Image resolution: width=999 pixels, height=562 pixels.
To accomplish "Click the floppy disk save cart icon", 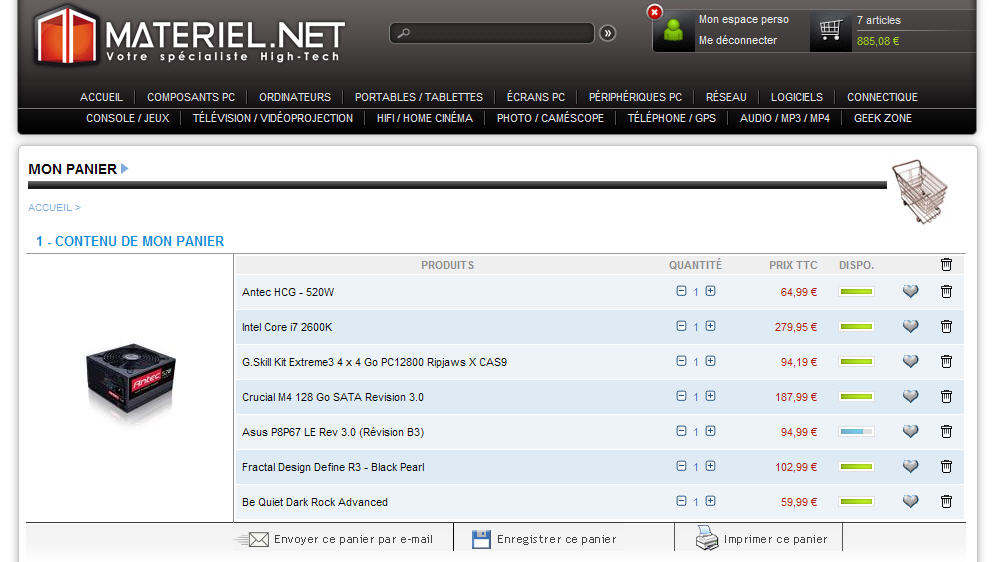I will click(481, 539).
